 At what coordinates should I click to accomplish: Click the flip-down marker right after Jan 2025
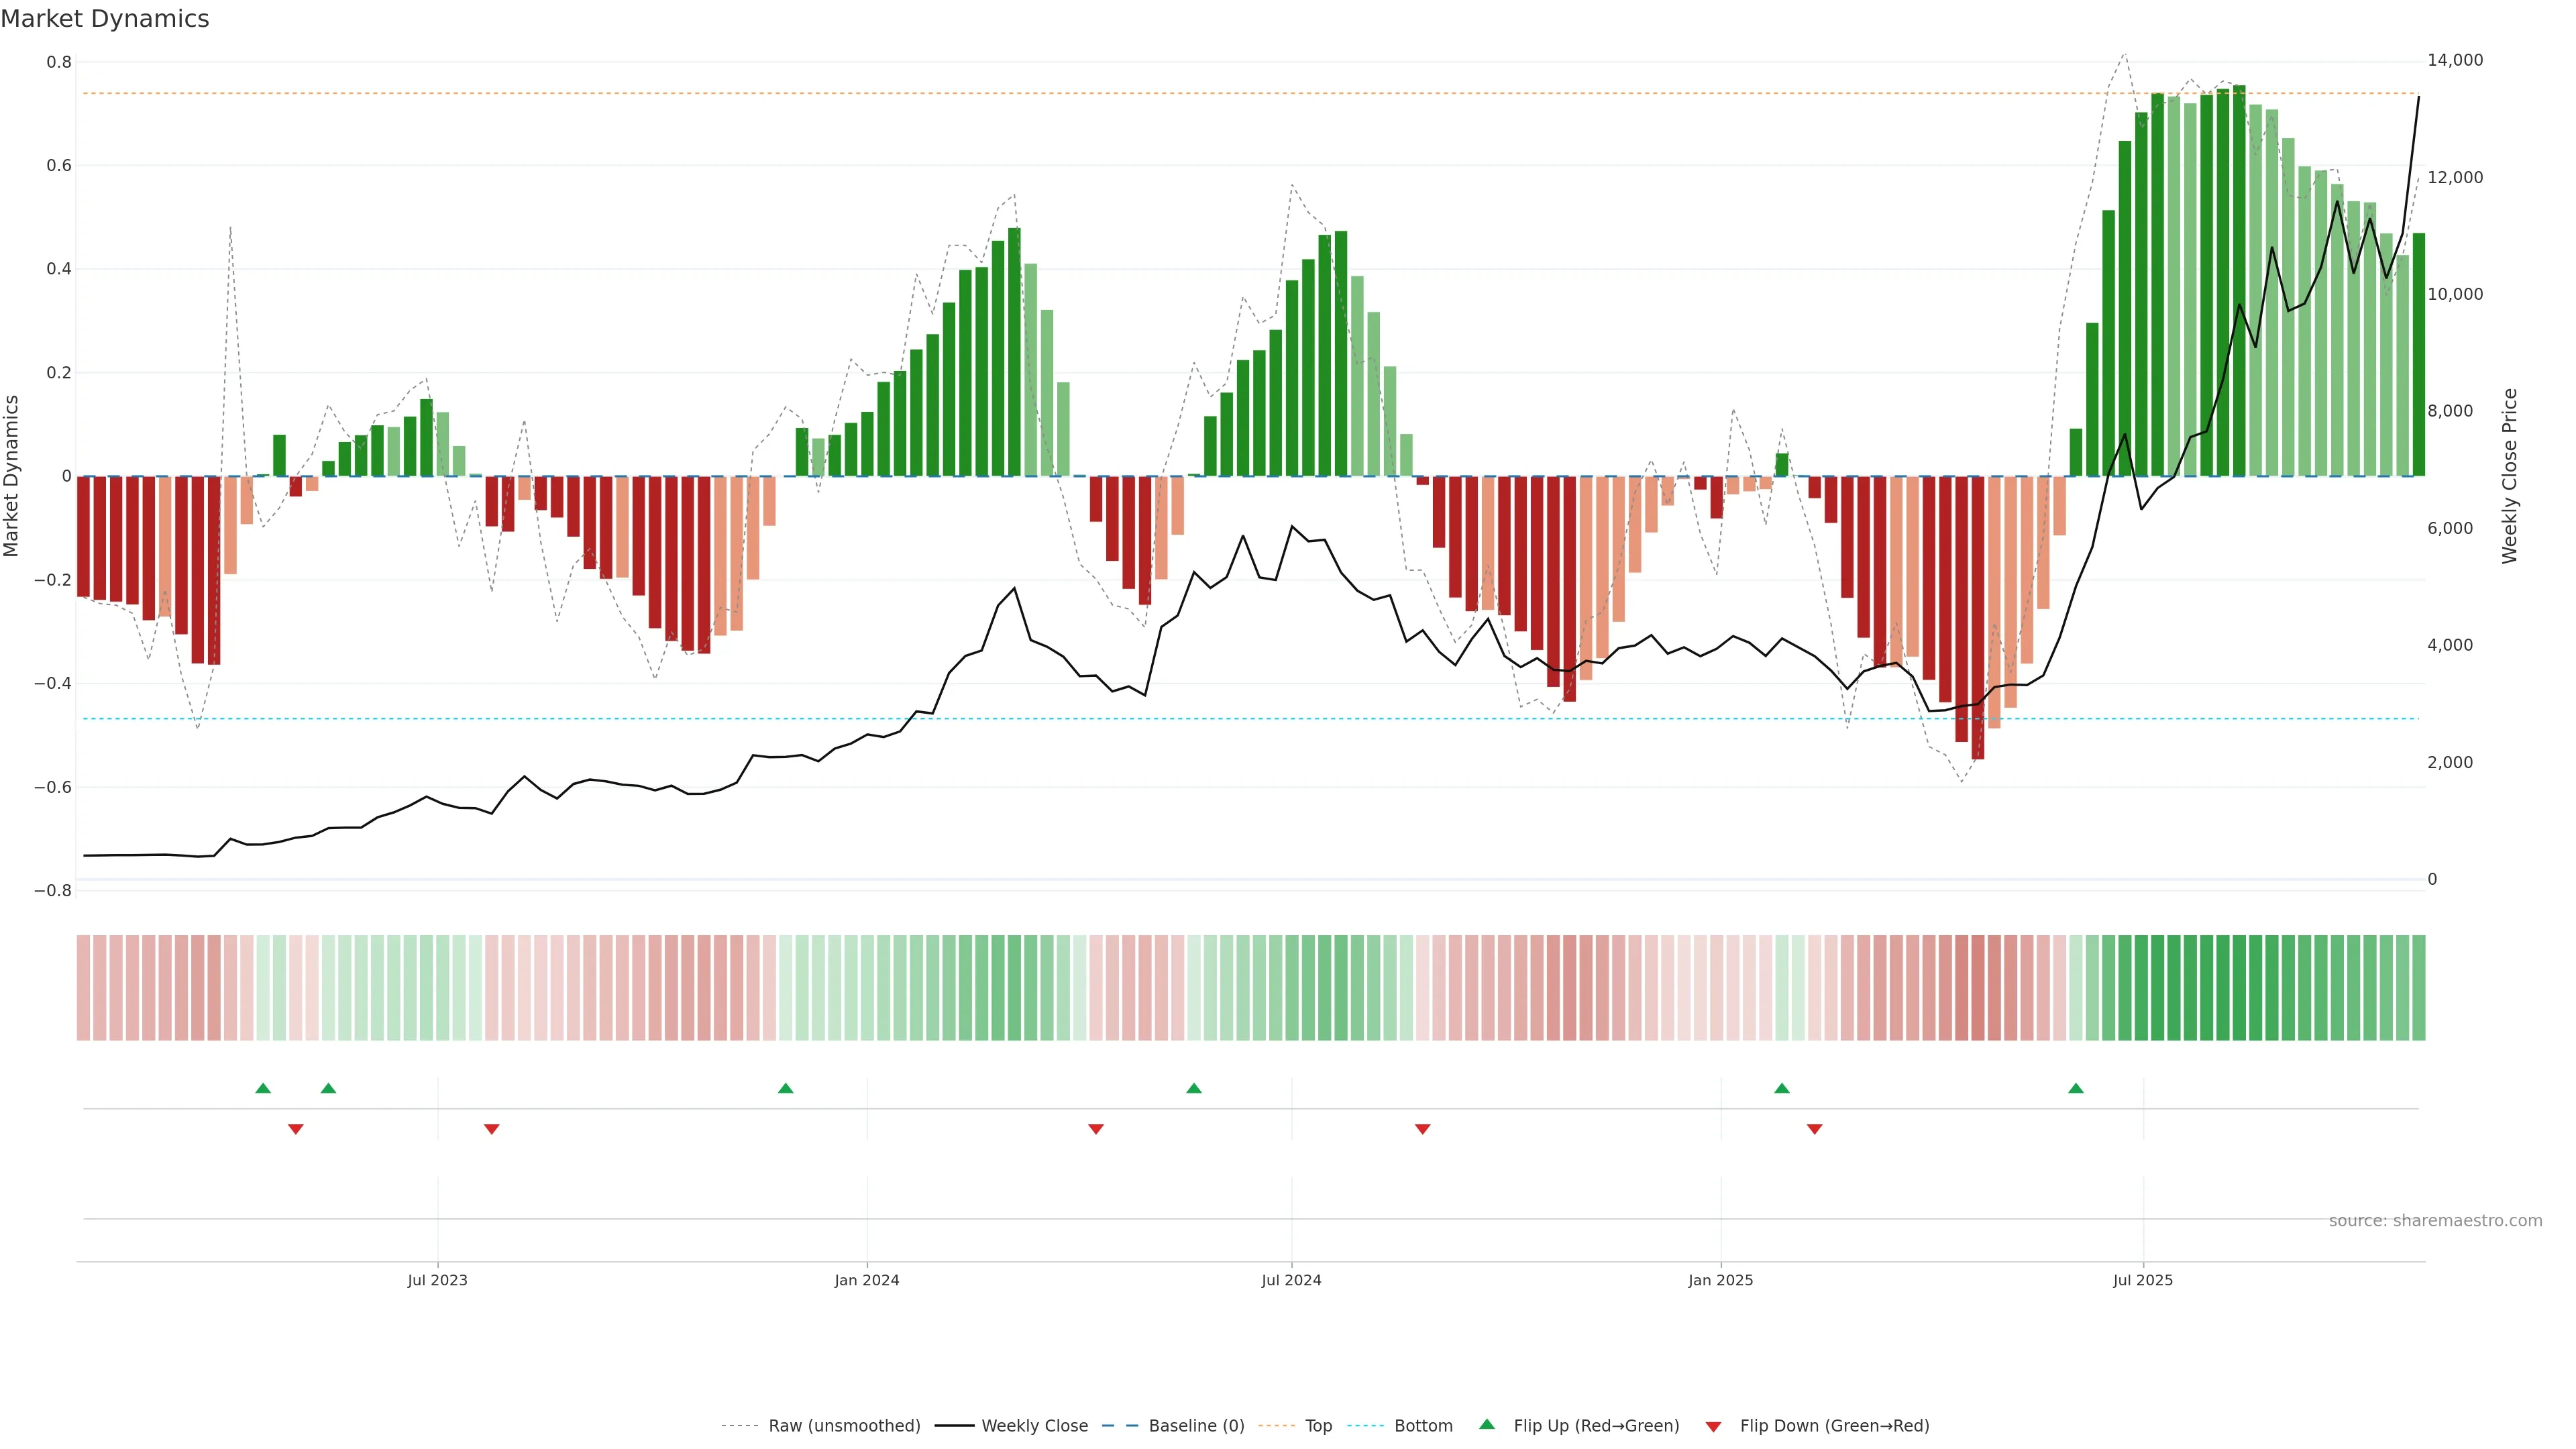(x=1814, y=1129)
